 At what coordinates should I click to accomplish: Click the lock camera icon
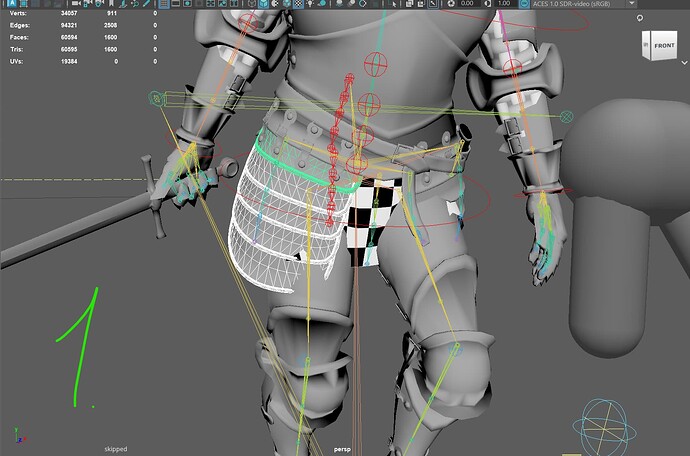pyautogui.click(x=87, y=4)
